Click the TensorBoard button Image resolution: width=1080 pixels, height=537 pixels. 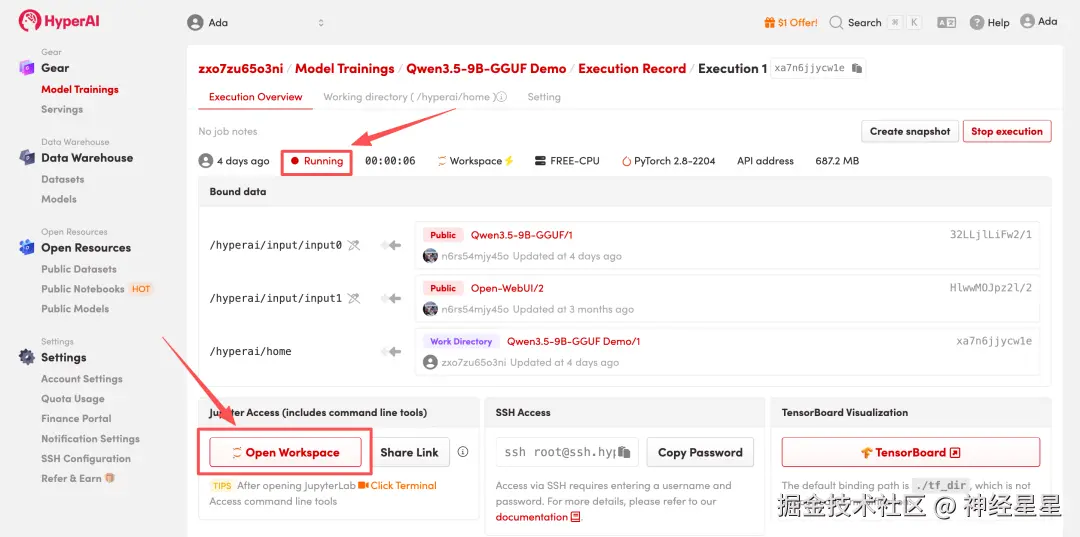[911, 452]
